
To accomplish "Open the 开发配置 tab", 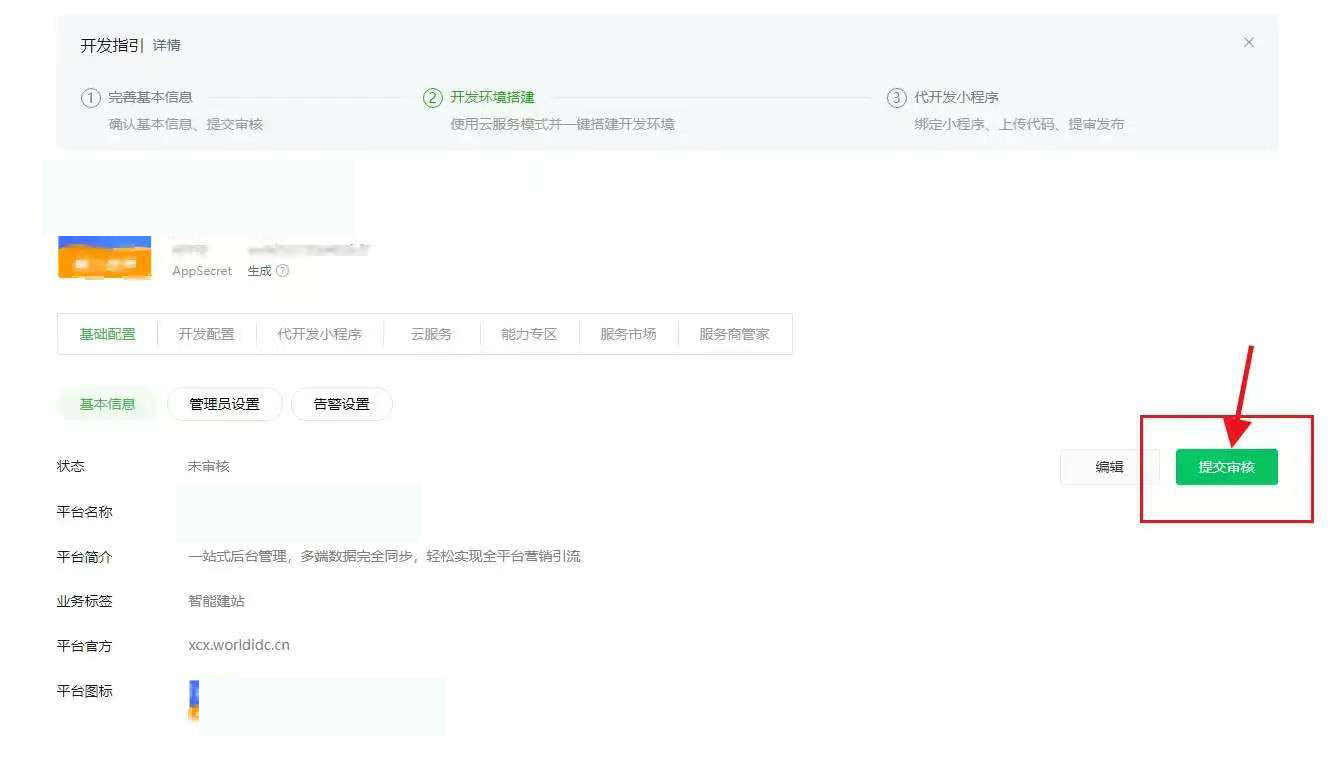I will click(x=206, y=334).
